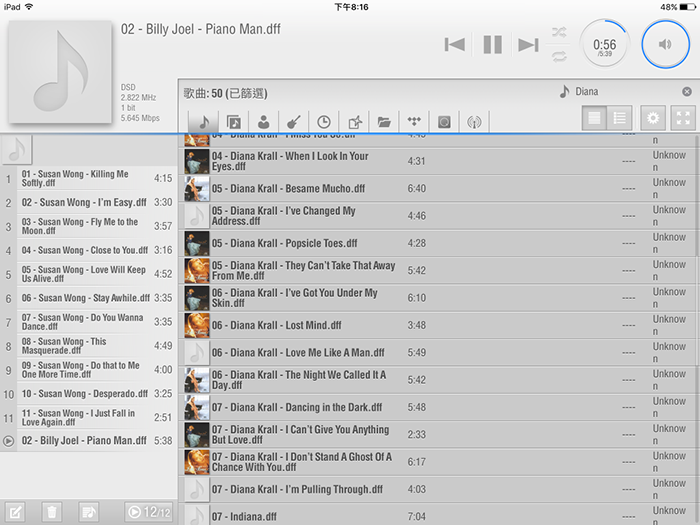Click the large album art placeholder
700x525 pixels.
[60, 71]
